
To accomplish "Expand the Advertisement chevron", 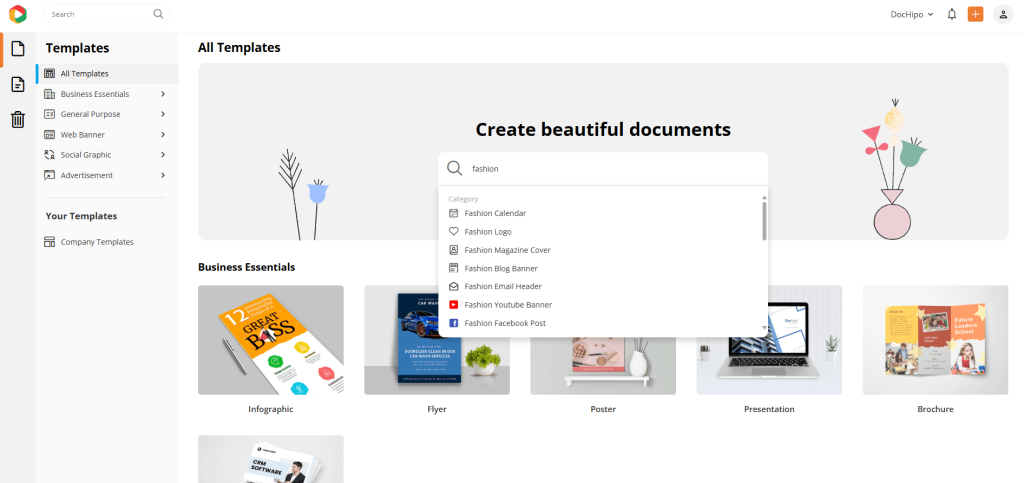I will (163, 175).
